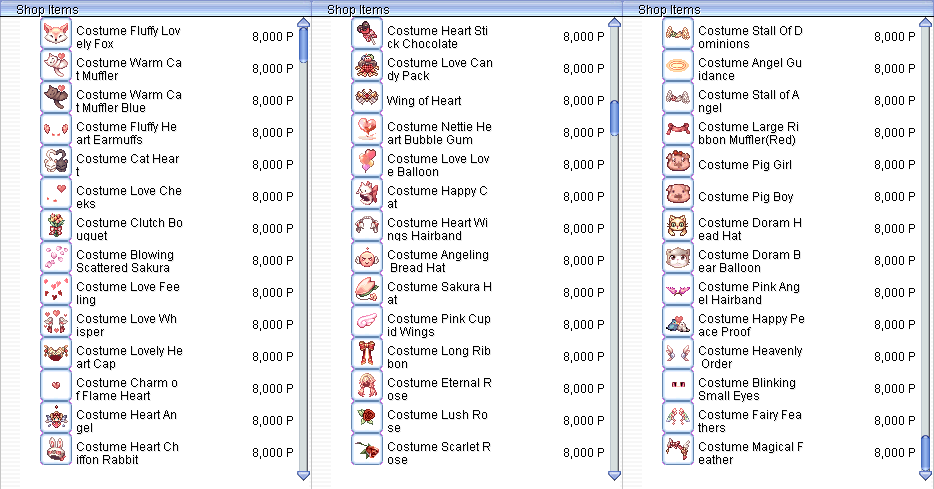
Task: Click the 8,000 P price of Costume Cat Heart
Action: point(272,164)
